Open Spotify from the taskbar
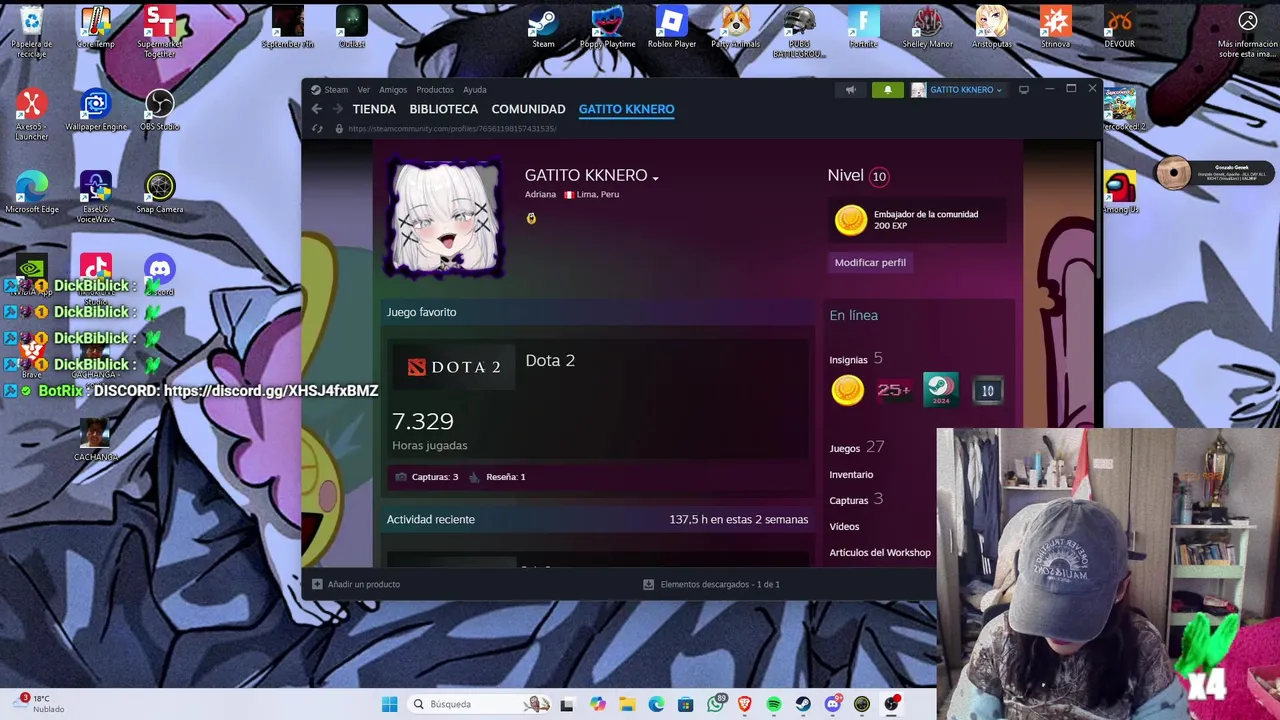 coord(774,704)
